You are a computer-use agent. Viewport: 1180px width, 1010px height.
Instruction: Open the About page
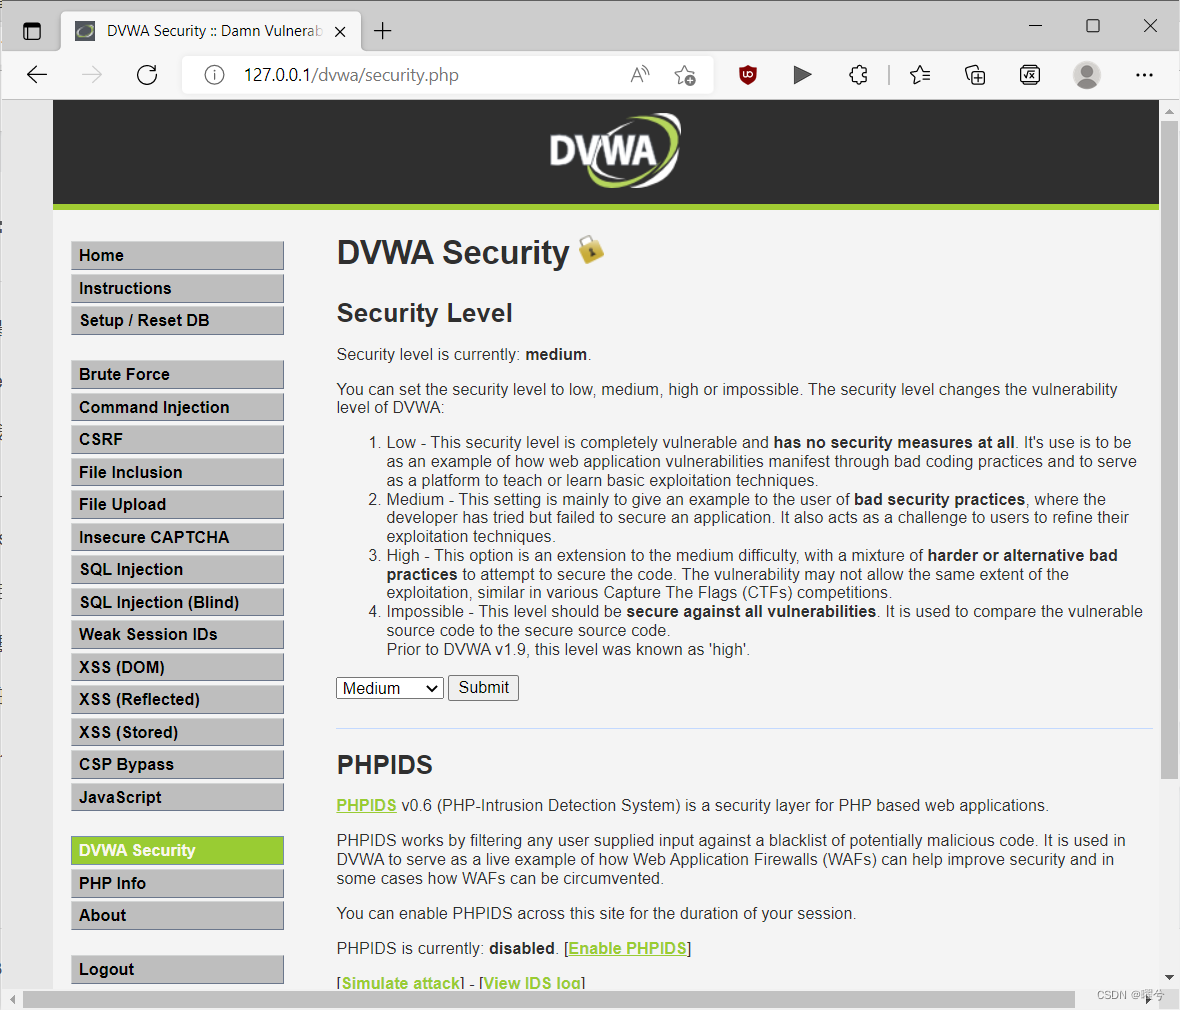click(178, 916)
